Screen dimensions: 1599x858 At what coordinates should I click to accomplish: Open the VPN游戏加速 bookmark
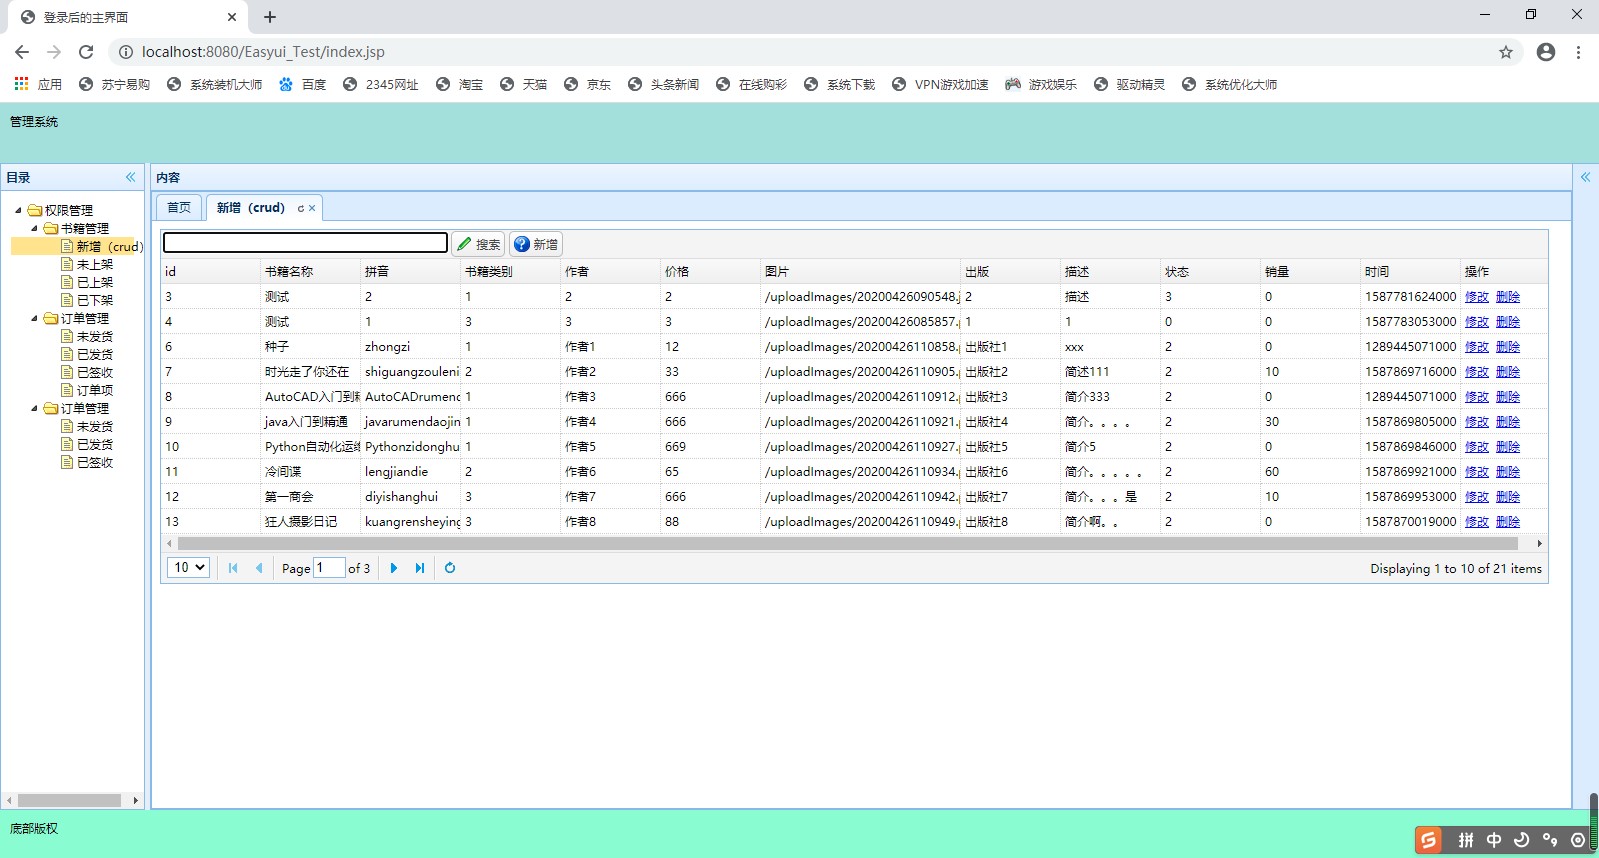click(940, 85)
